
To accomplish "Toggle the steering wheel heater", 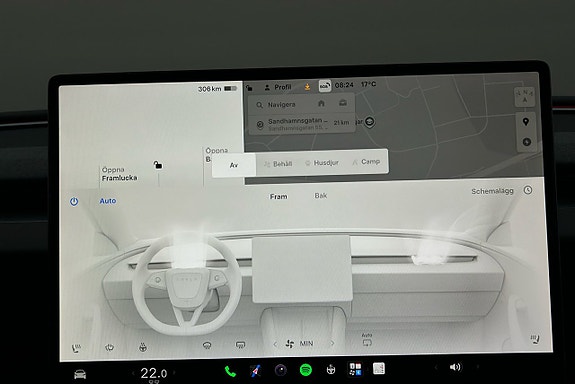I will [x=143, y=347].
